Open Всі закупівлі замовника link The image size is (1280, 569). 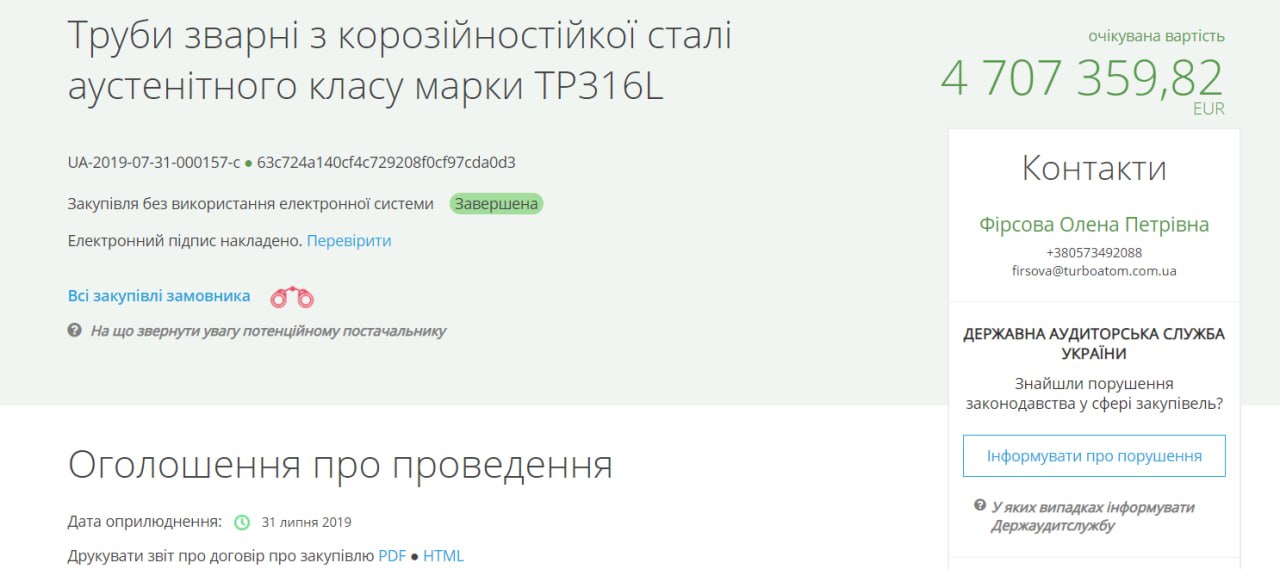(159, 296)
